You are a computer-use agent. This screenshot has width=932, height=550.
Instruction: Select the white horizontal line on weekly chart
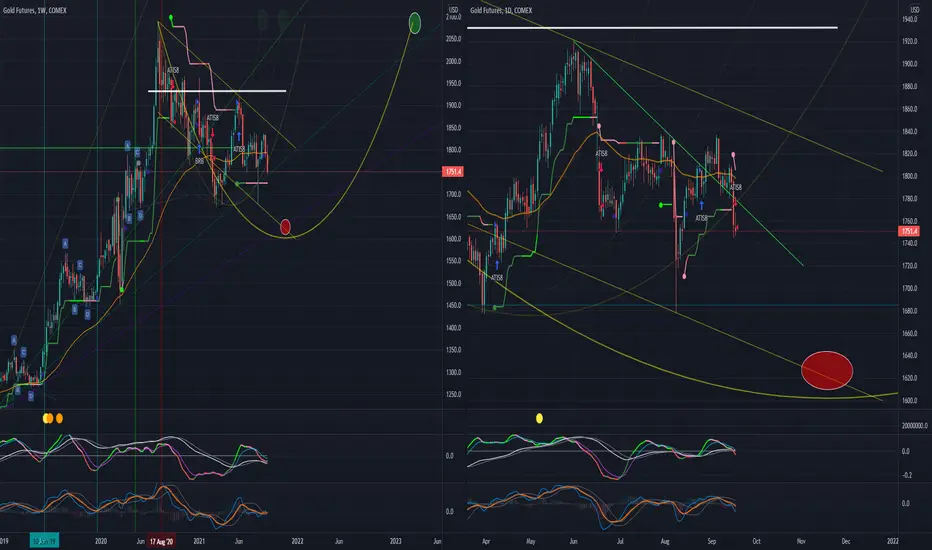pos(217,91)
